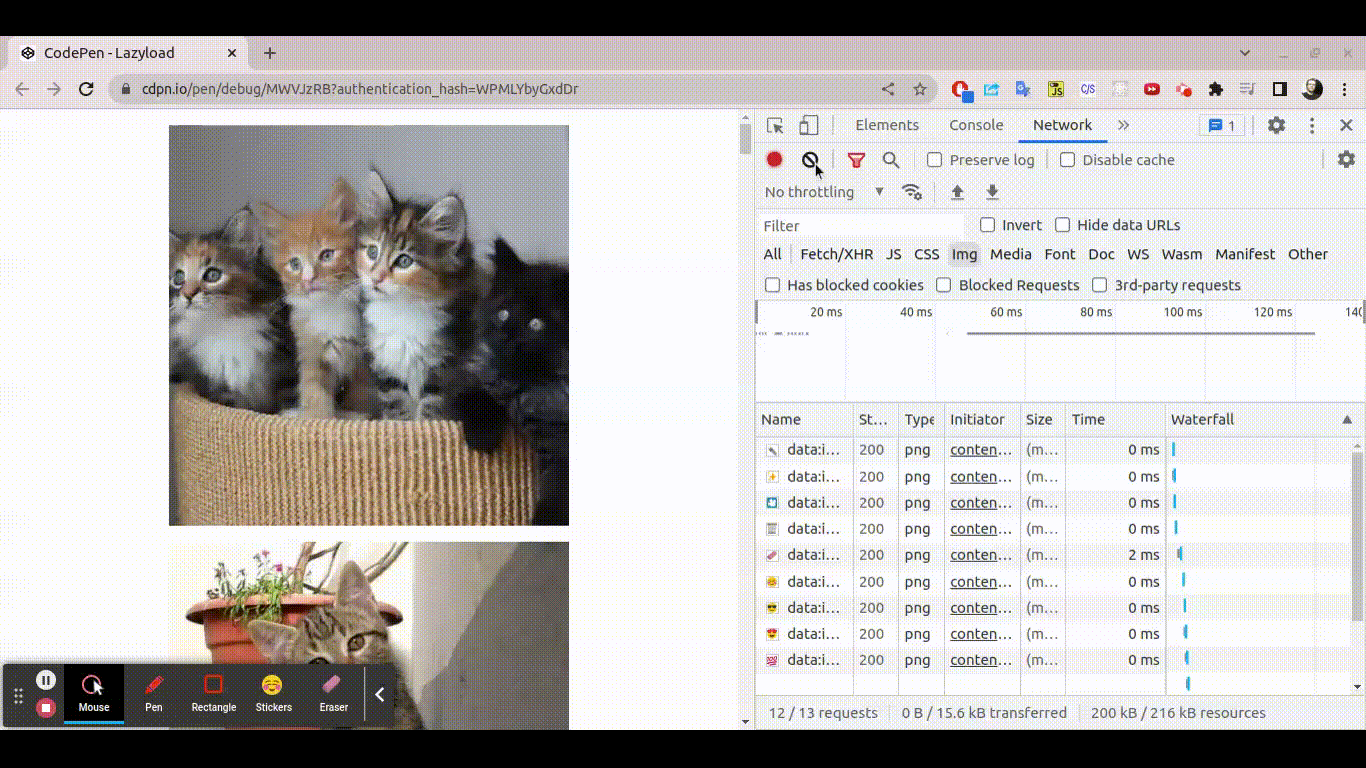Open the Extensions puzzle-piece menu
The width and height of the screenshot is (1366, 768).
[x=1216, y=89]
